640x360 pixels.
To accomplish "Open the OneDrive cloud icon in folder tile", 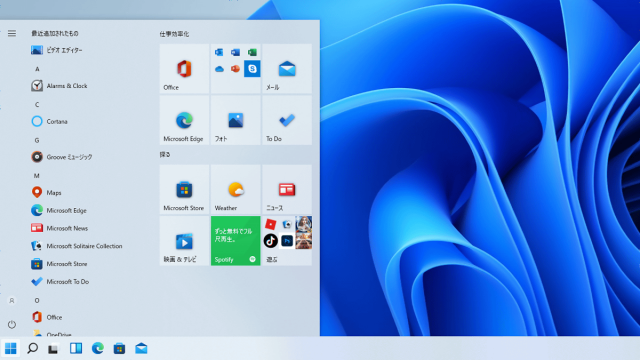I will (x=219, y=69).
